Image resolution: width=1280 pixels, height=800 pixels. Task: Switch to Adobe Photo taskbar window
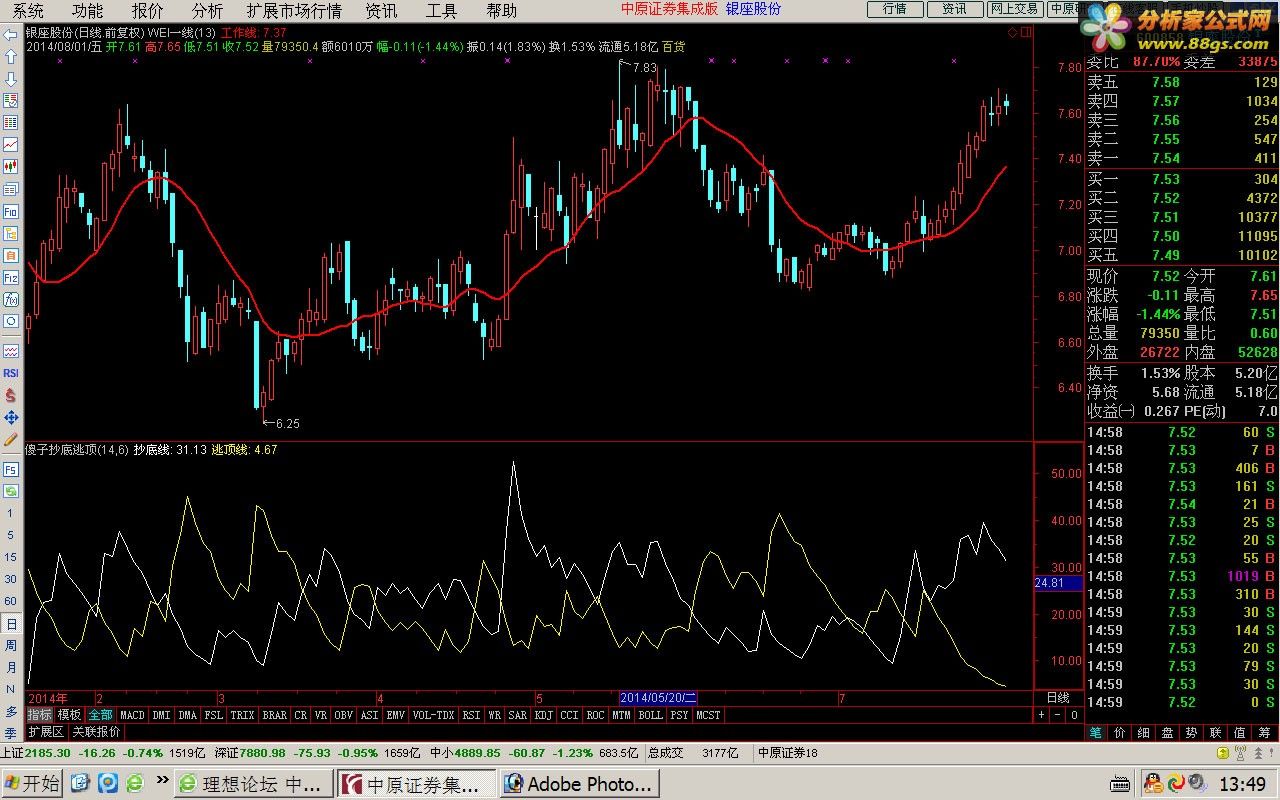[x=577, y=784]
